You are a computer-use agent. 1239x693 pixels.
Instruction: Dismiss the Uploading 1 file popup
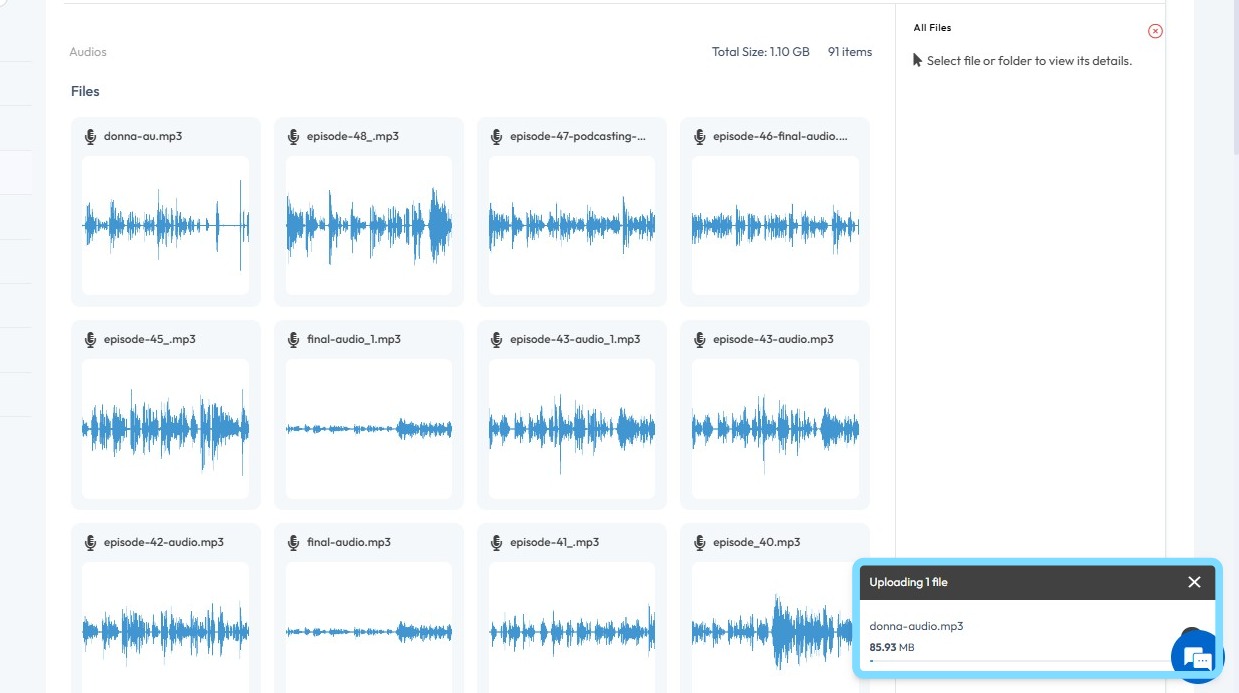[x=1194, y=582]
